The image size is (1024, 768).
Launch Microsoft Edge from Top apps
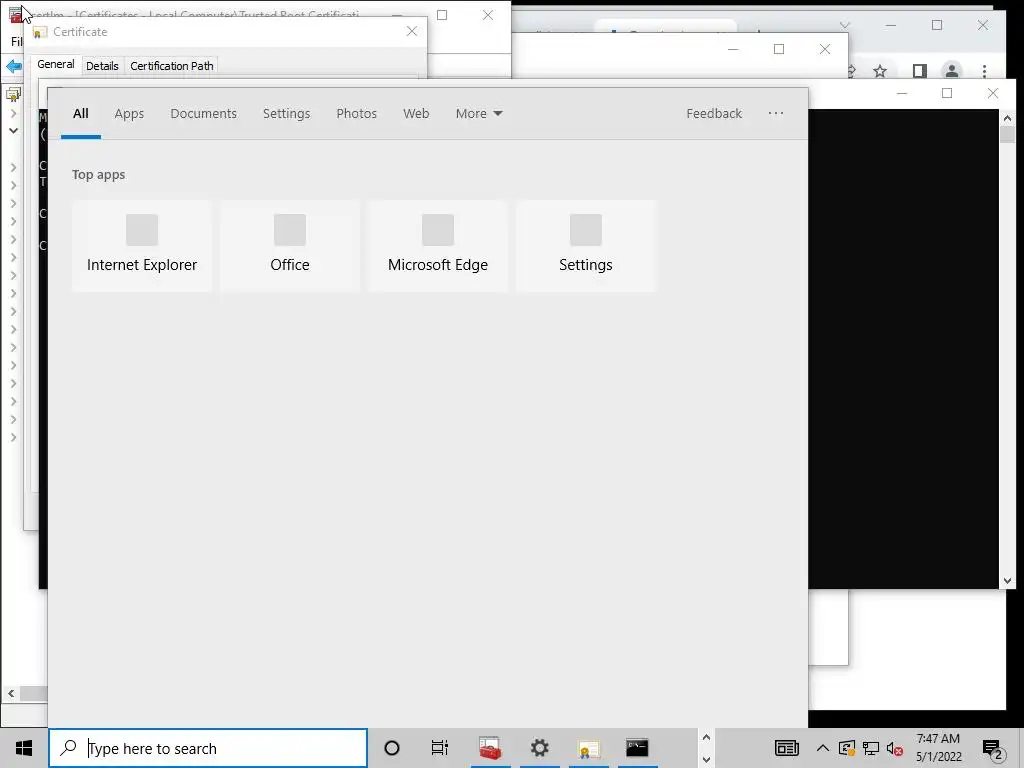click(x=438, y=246)
